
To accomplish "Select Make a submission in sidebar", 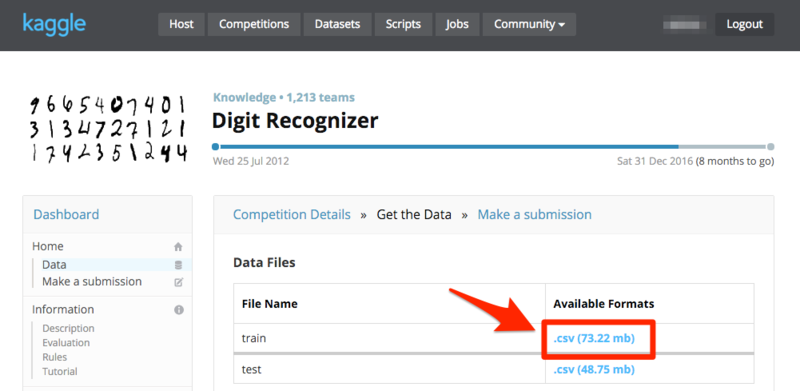I will click(92, 282).
